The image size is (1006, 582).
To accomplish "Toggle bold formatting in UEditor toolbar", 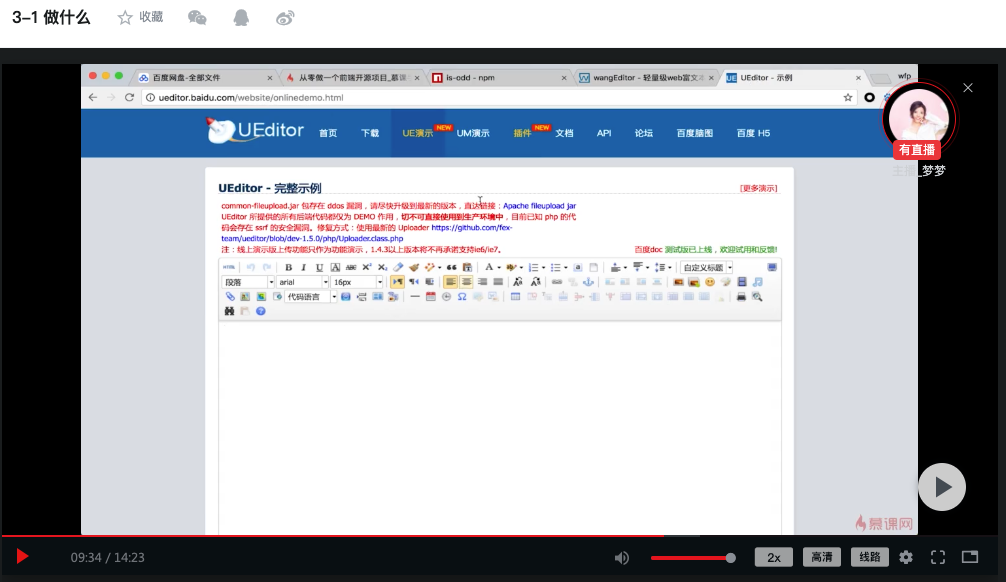I will click(x=289, y=268).
